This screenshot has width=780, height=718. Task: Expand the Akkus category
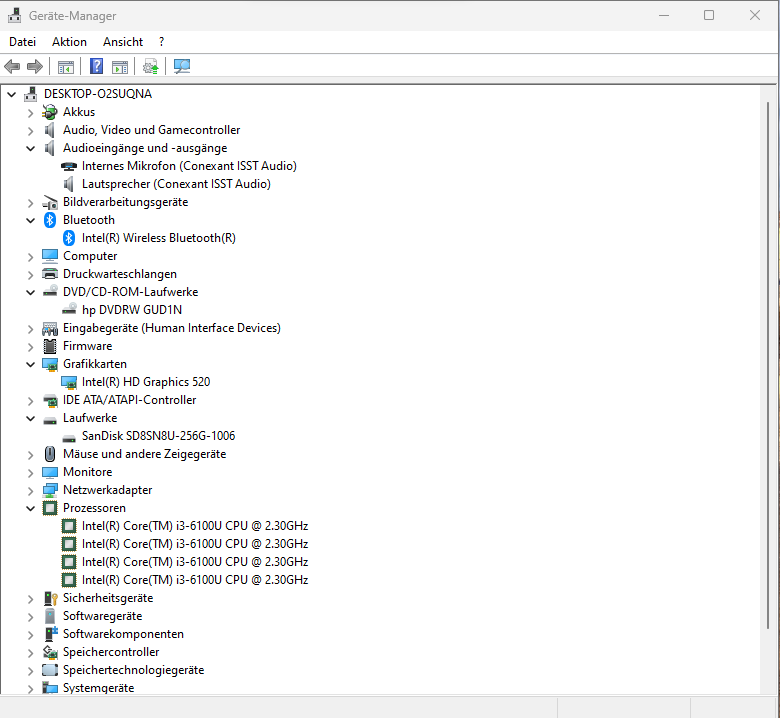point(30,113)
